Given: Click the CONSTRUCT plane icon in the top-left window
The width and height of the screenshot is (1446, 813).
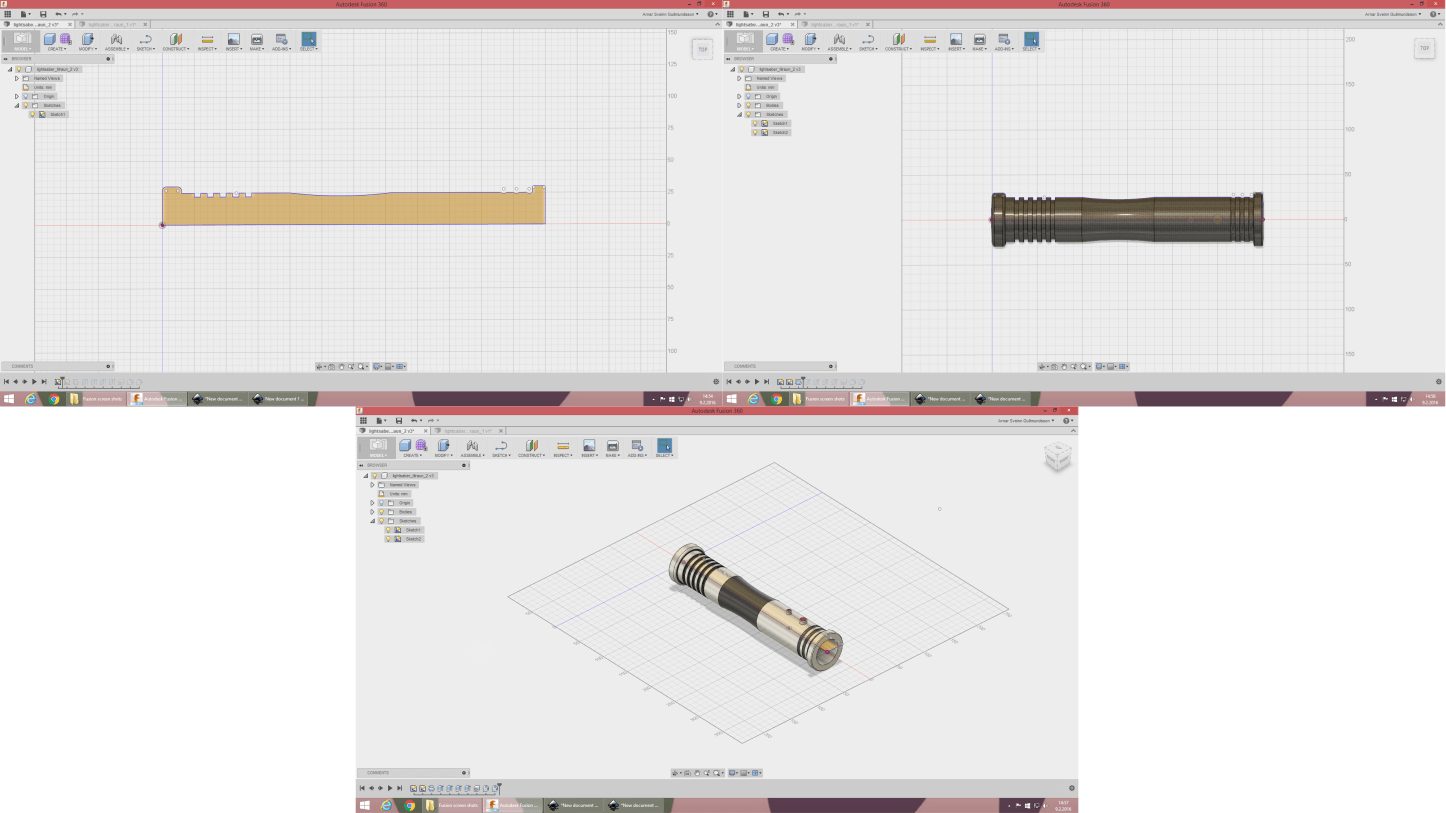Looking at the screenshot, I should pos(176,39).
